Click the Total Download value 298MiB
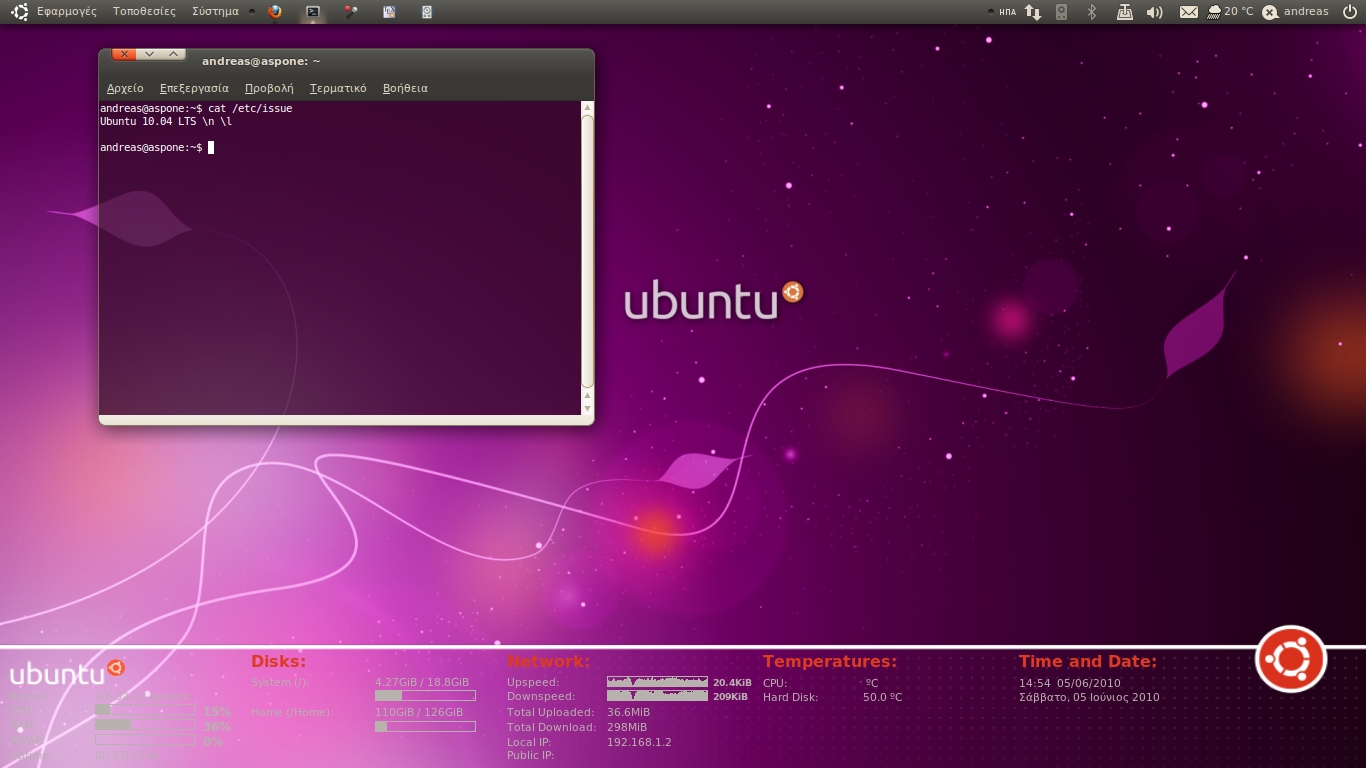The height and width of the screenshot is (768, 1366). (x=627, y=727)
